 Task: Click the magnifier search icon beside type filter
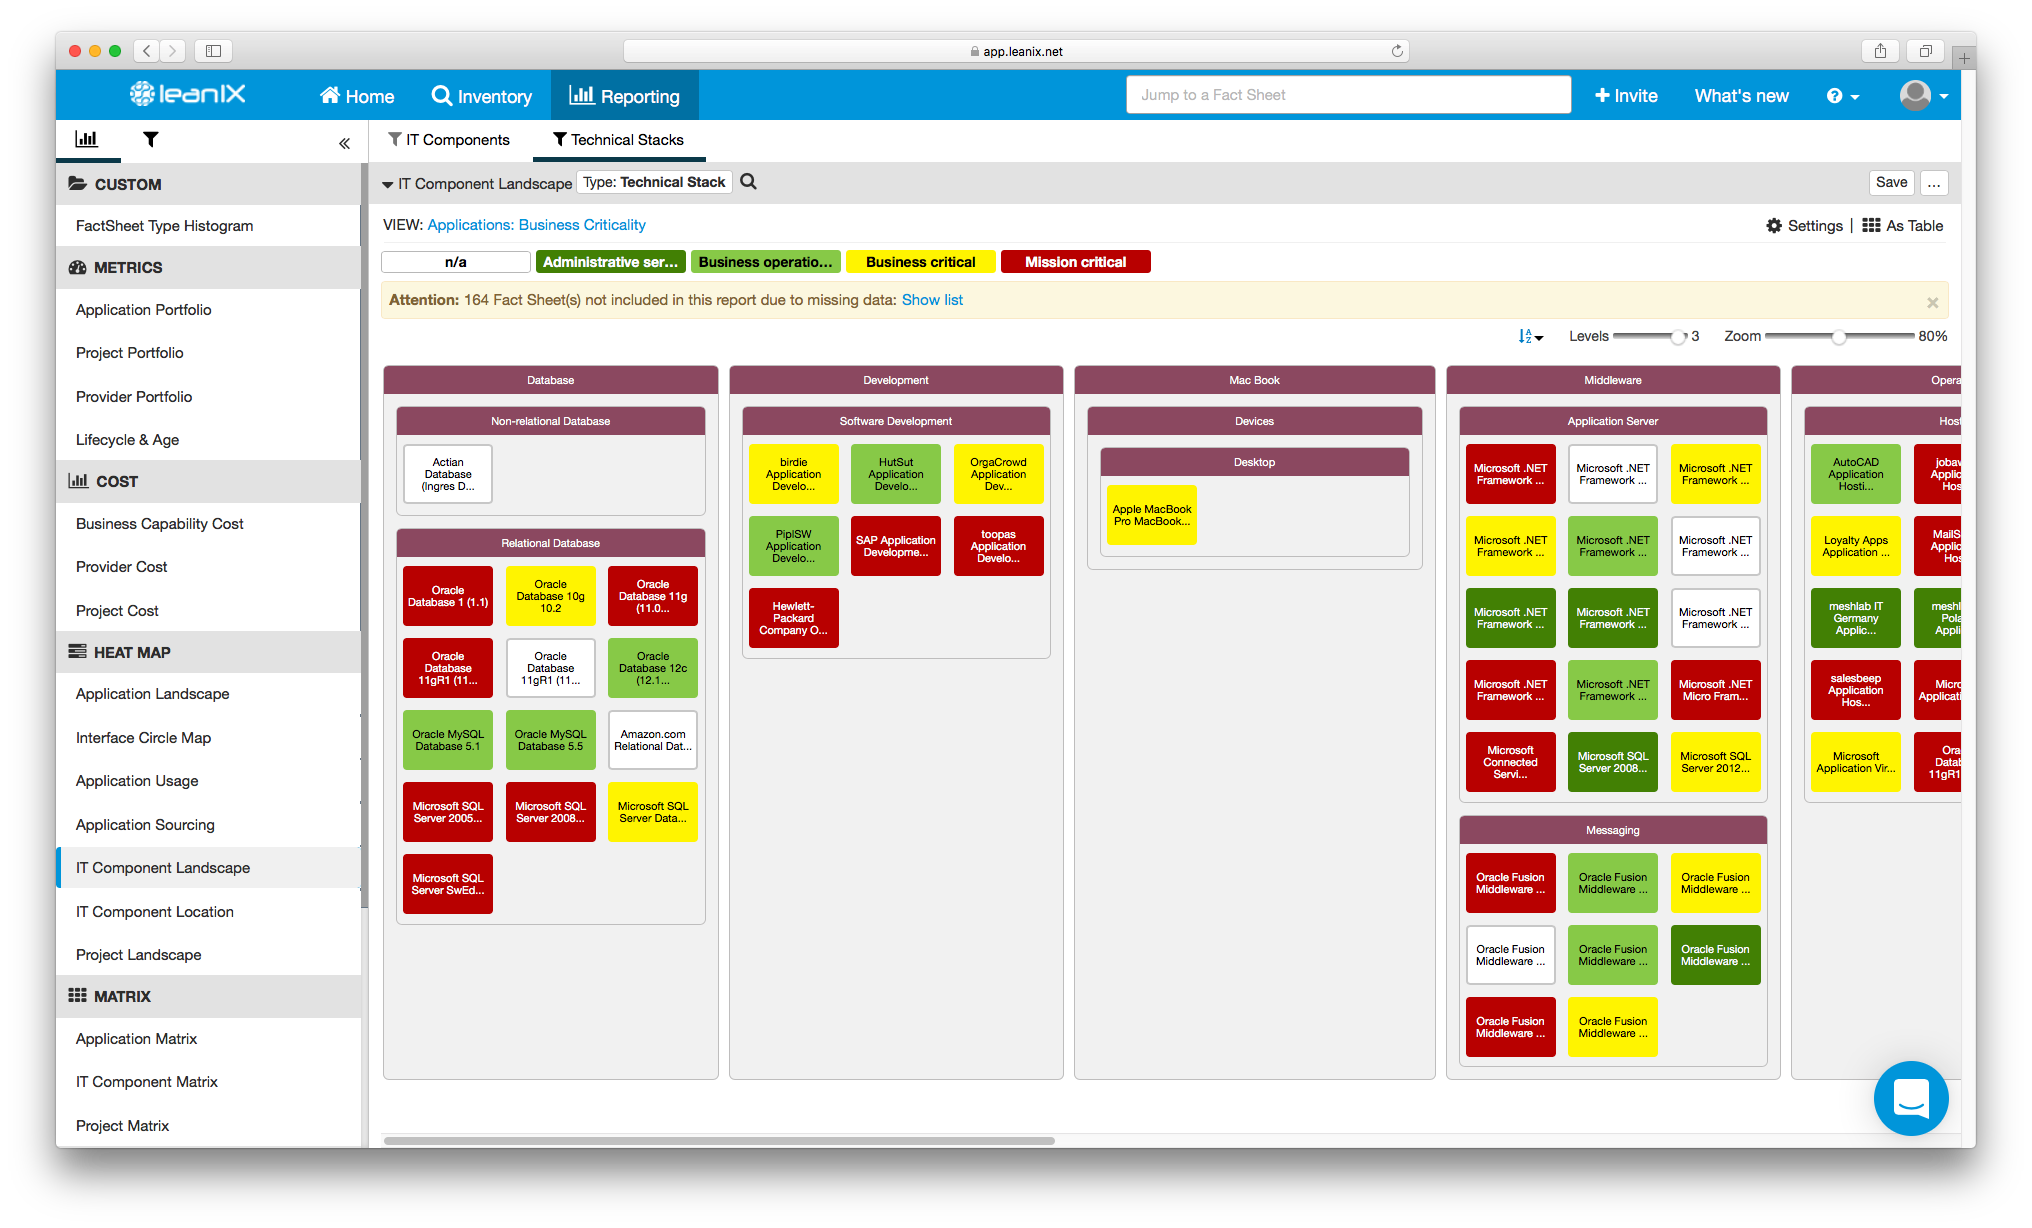point(748,182)
